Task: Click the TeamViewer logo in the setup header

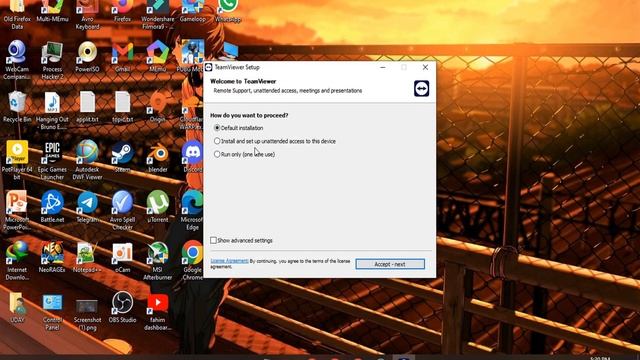Action: point(422,89)
